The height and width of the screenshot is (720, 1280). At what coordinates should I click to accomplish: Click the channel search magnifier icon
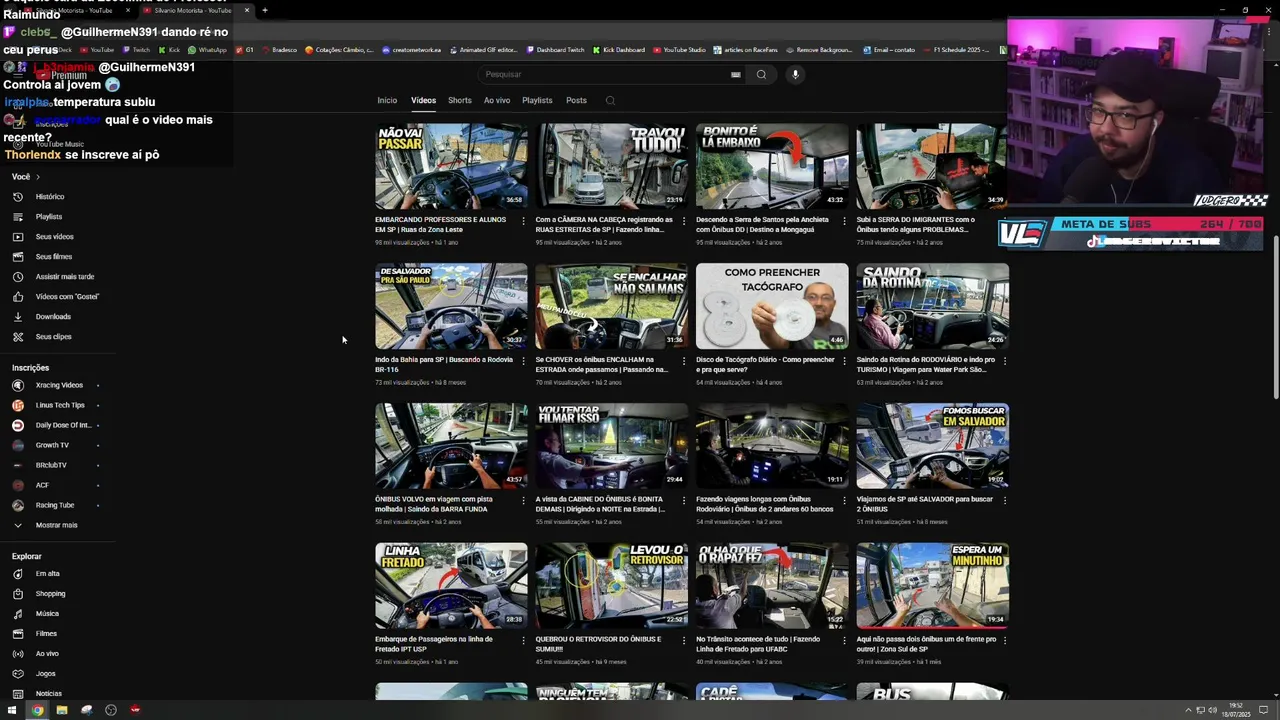[x=610, y=100]
